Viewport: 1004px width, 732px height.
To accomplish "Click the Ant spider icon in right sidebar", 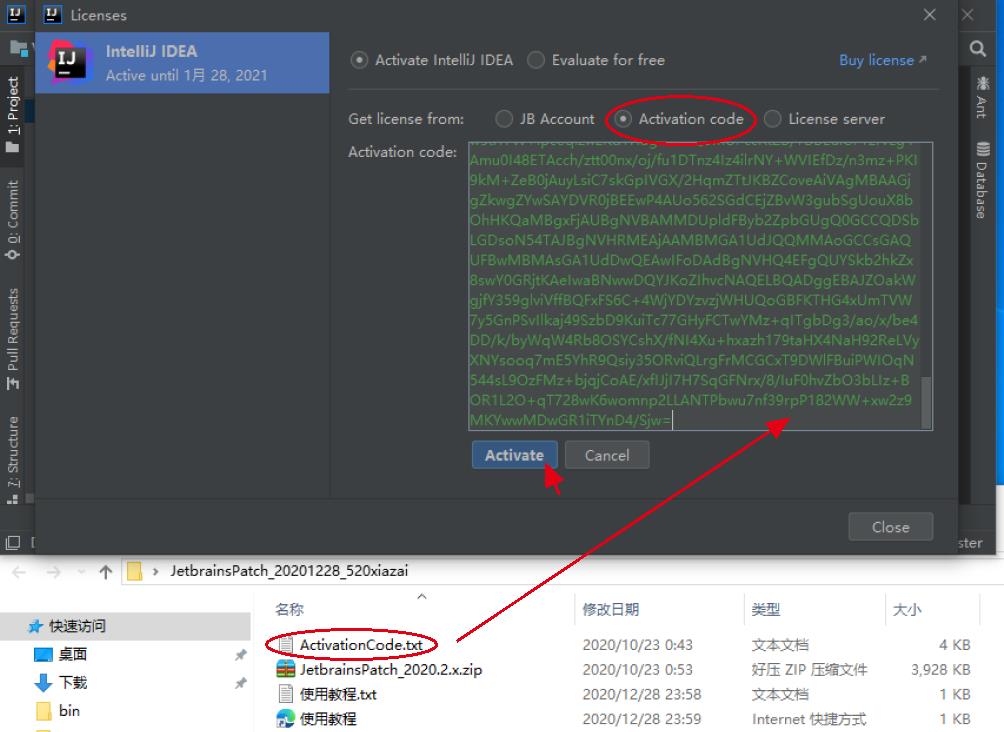I will pyautogui.click(x=982, y=84).
